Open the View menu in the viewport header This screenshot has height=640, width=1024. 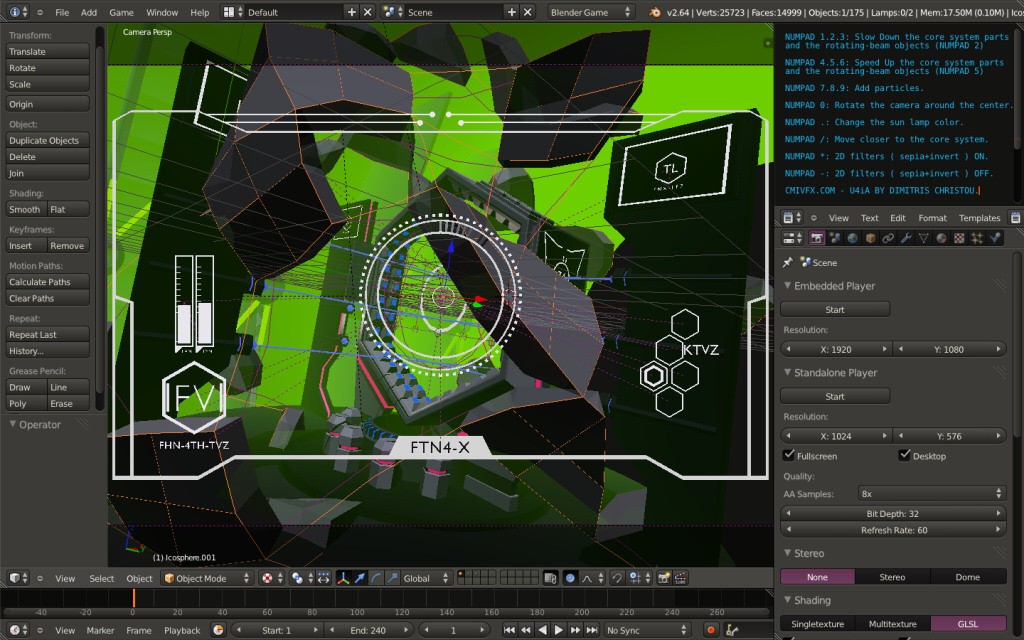[x=64, y=577]
